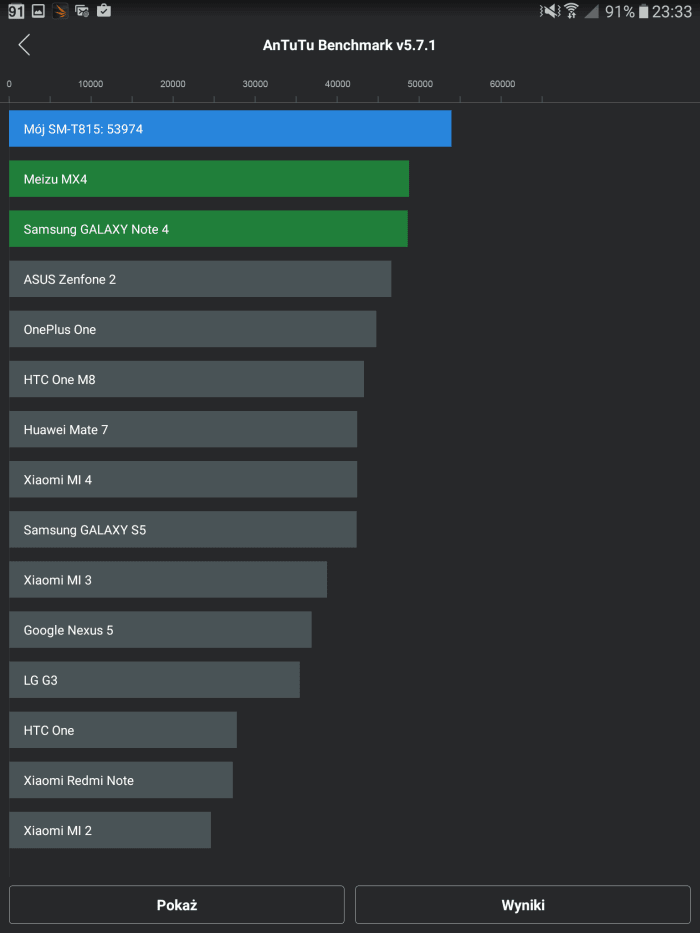Tap the battery icon in status bar
Image resolution: width=700 pixels, height=933 pixels.
click(643, 11)
